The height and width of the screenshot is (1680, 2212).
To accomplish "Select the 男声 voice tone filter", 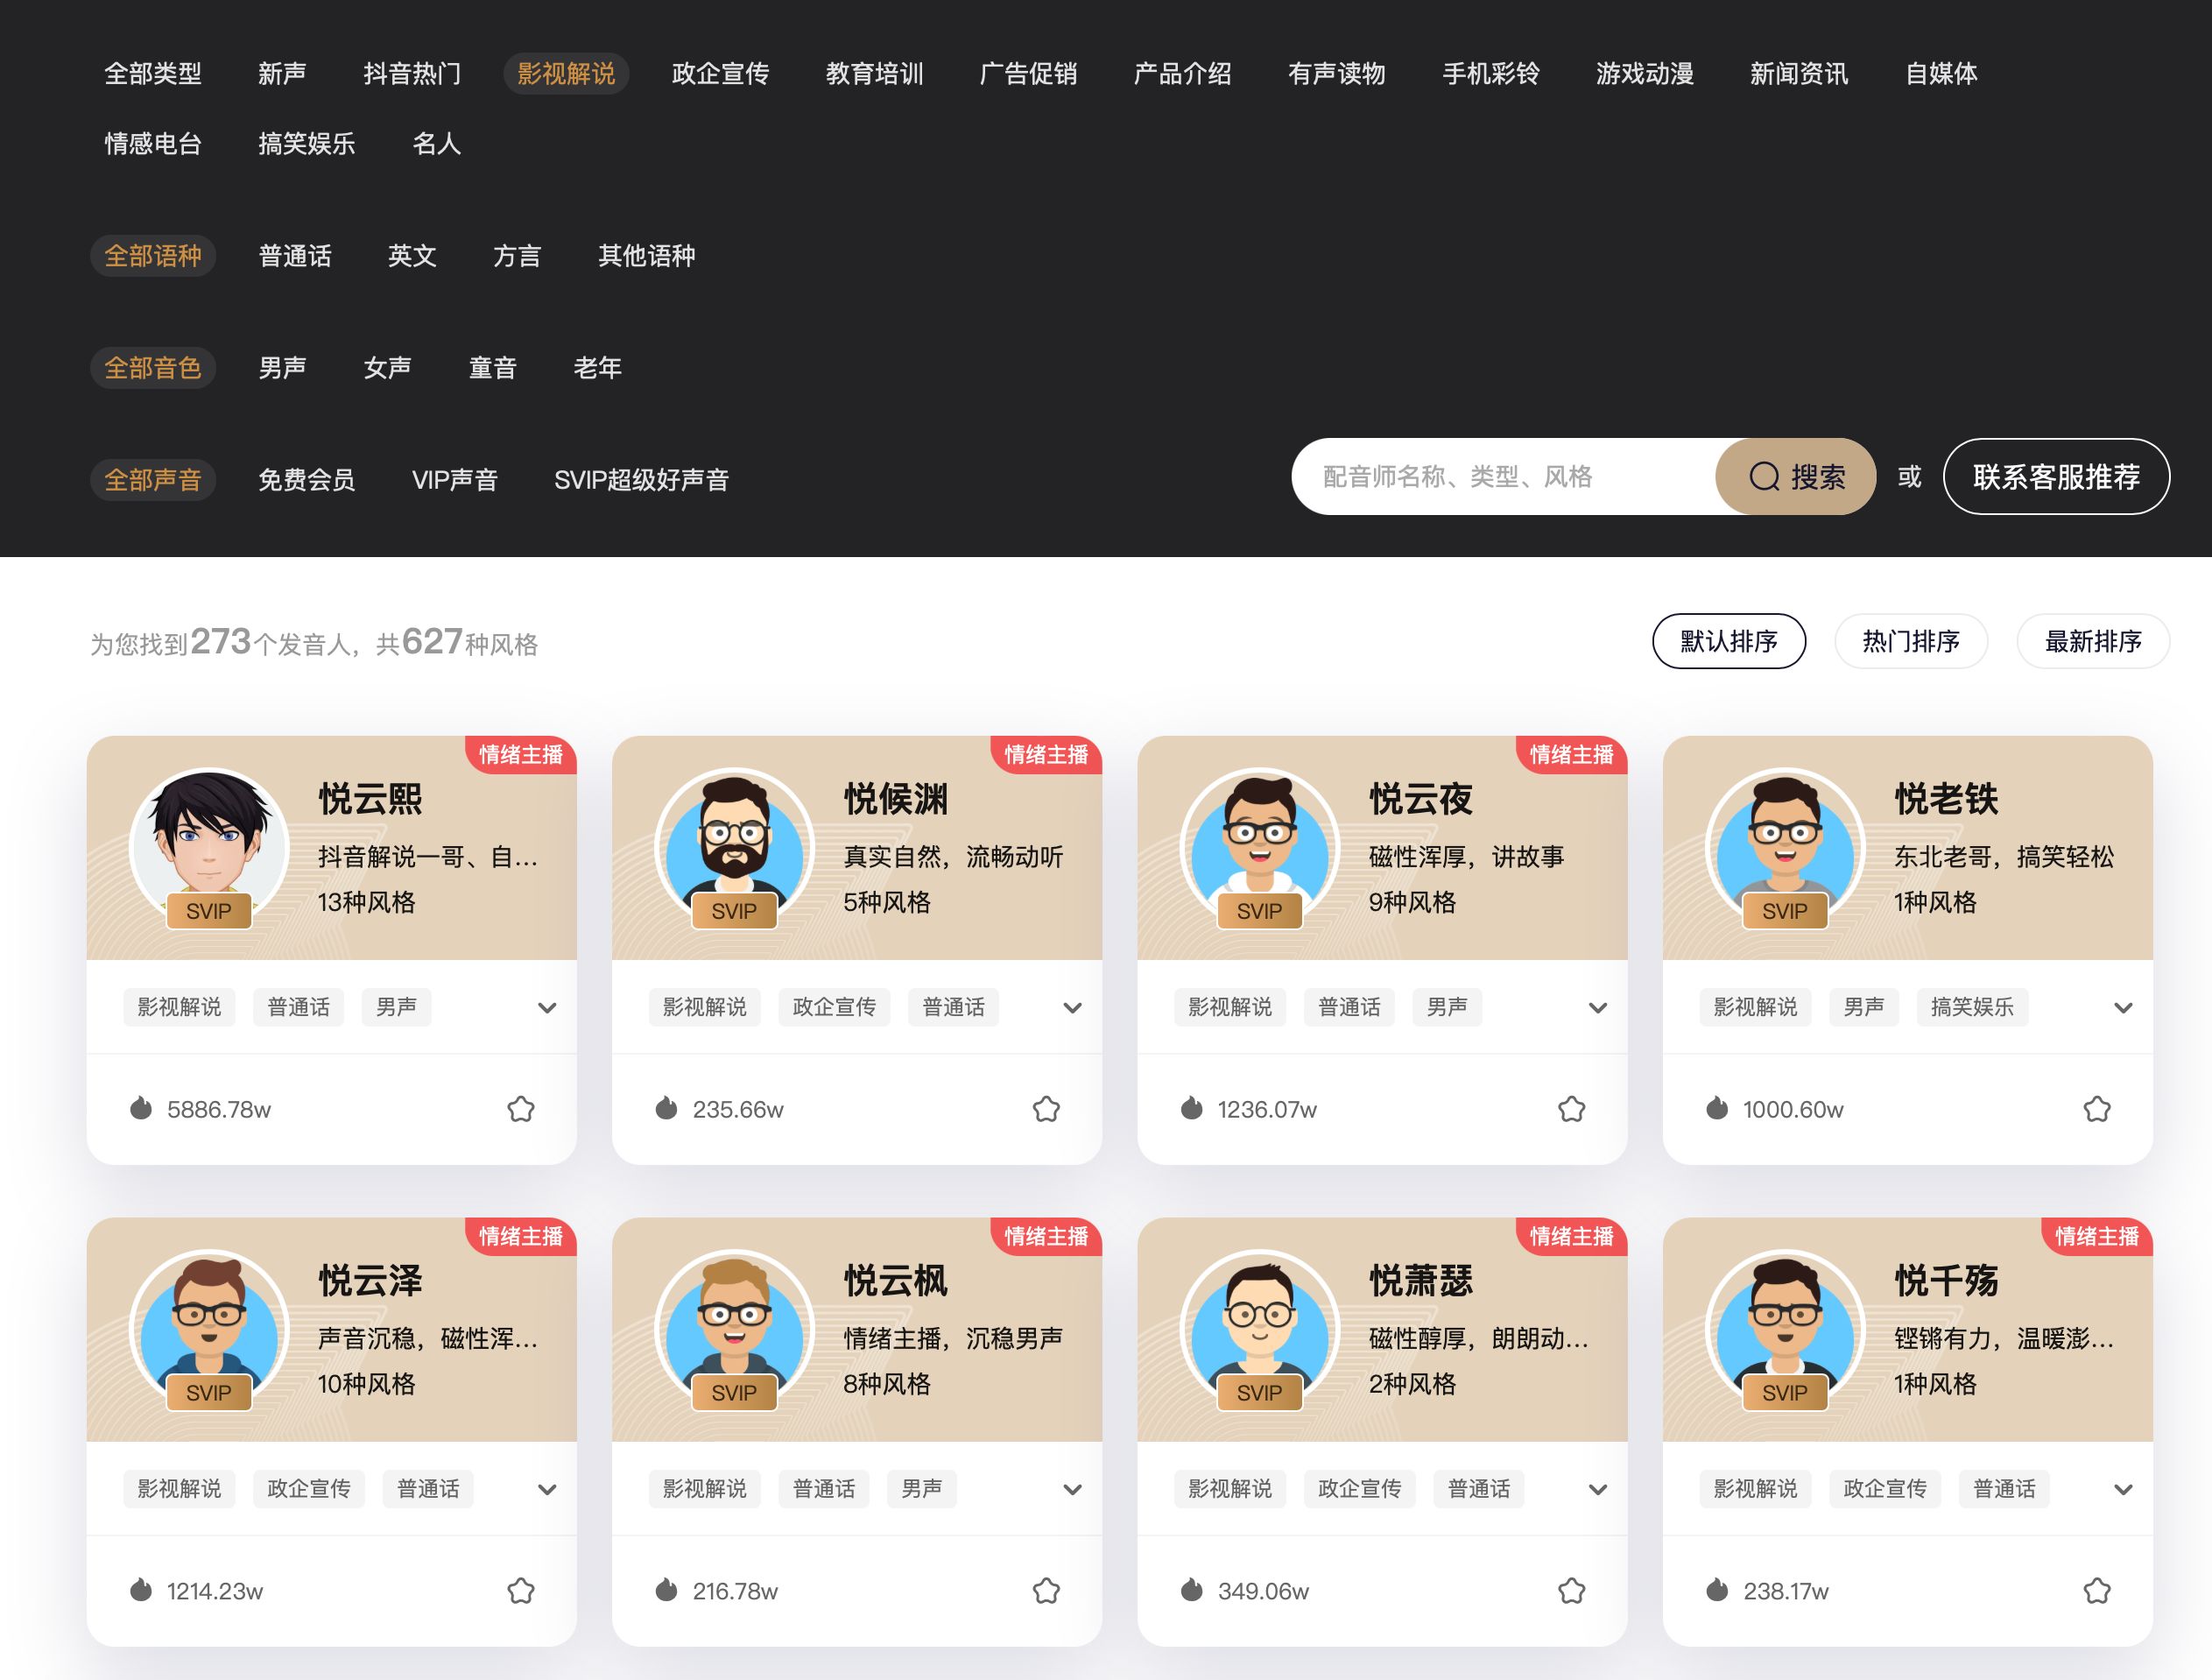I will 282,368.
